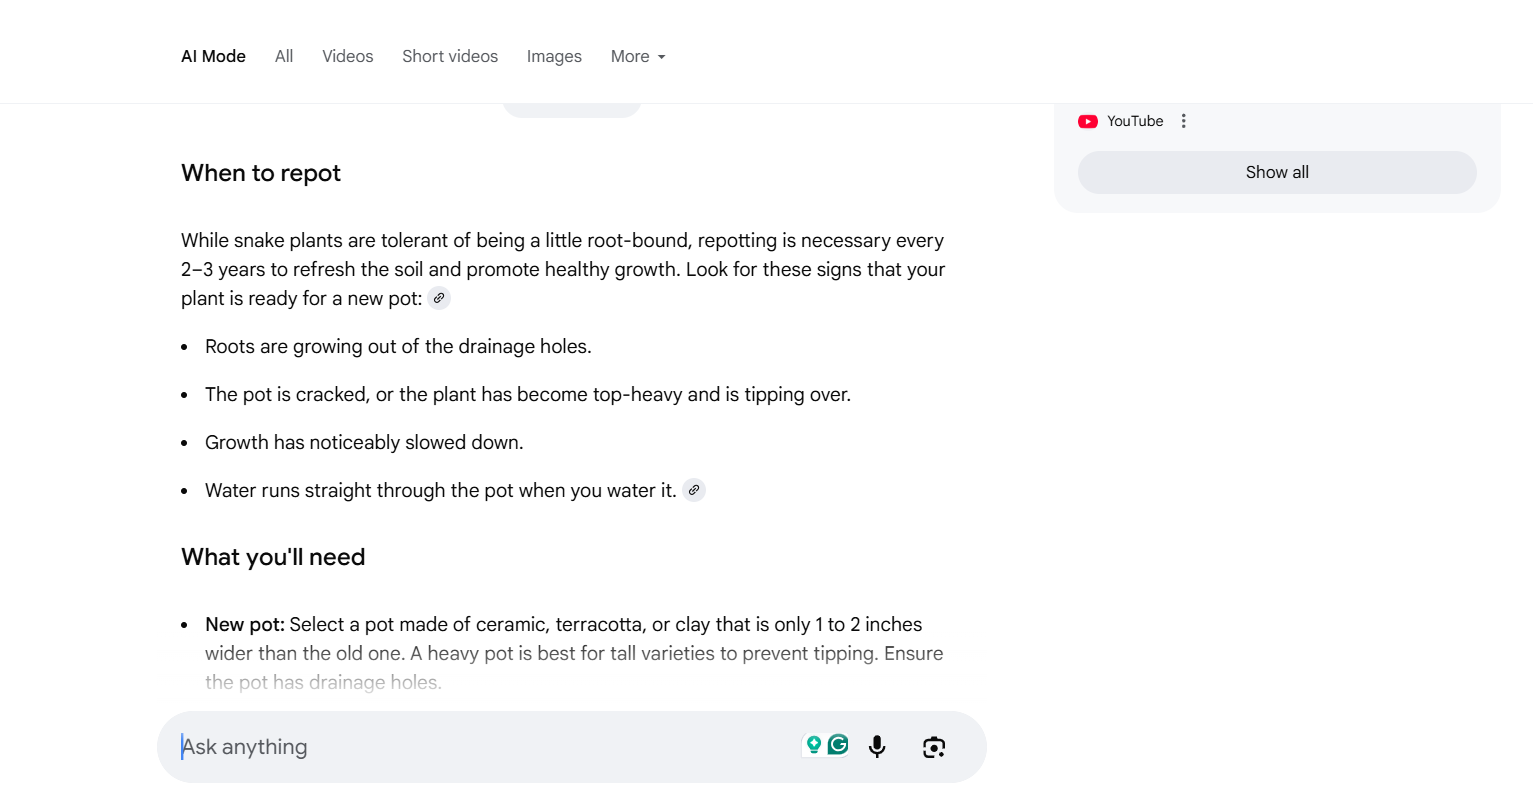Open the More chevron arrow
This screenshot has height=787, width=1533.
click(661, 58)
